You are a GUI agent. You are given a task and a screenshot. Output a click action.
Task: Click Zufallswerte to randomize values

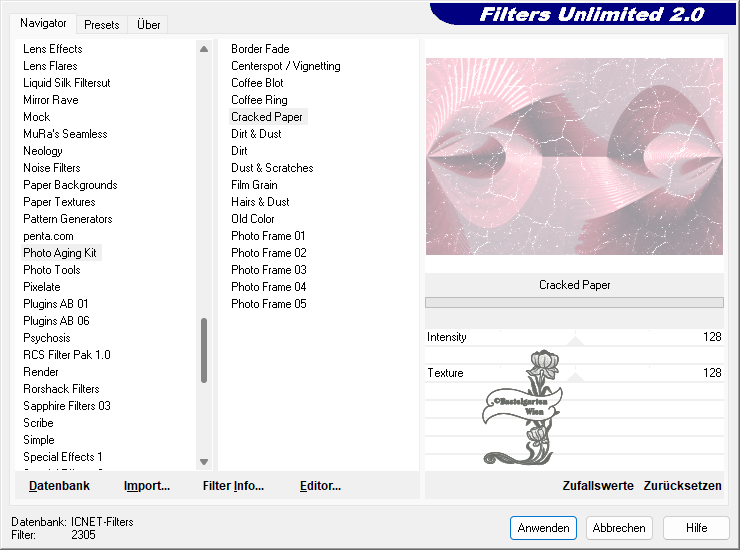598,486
